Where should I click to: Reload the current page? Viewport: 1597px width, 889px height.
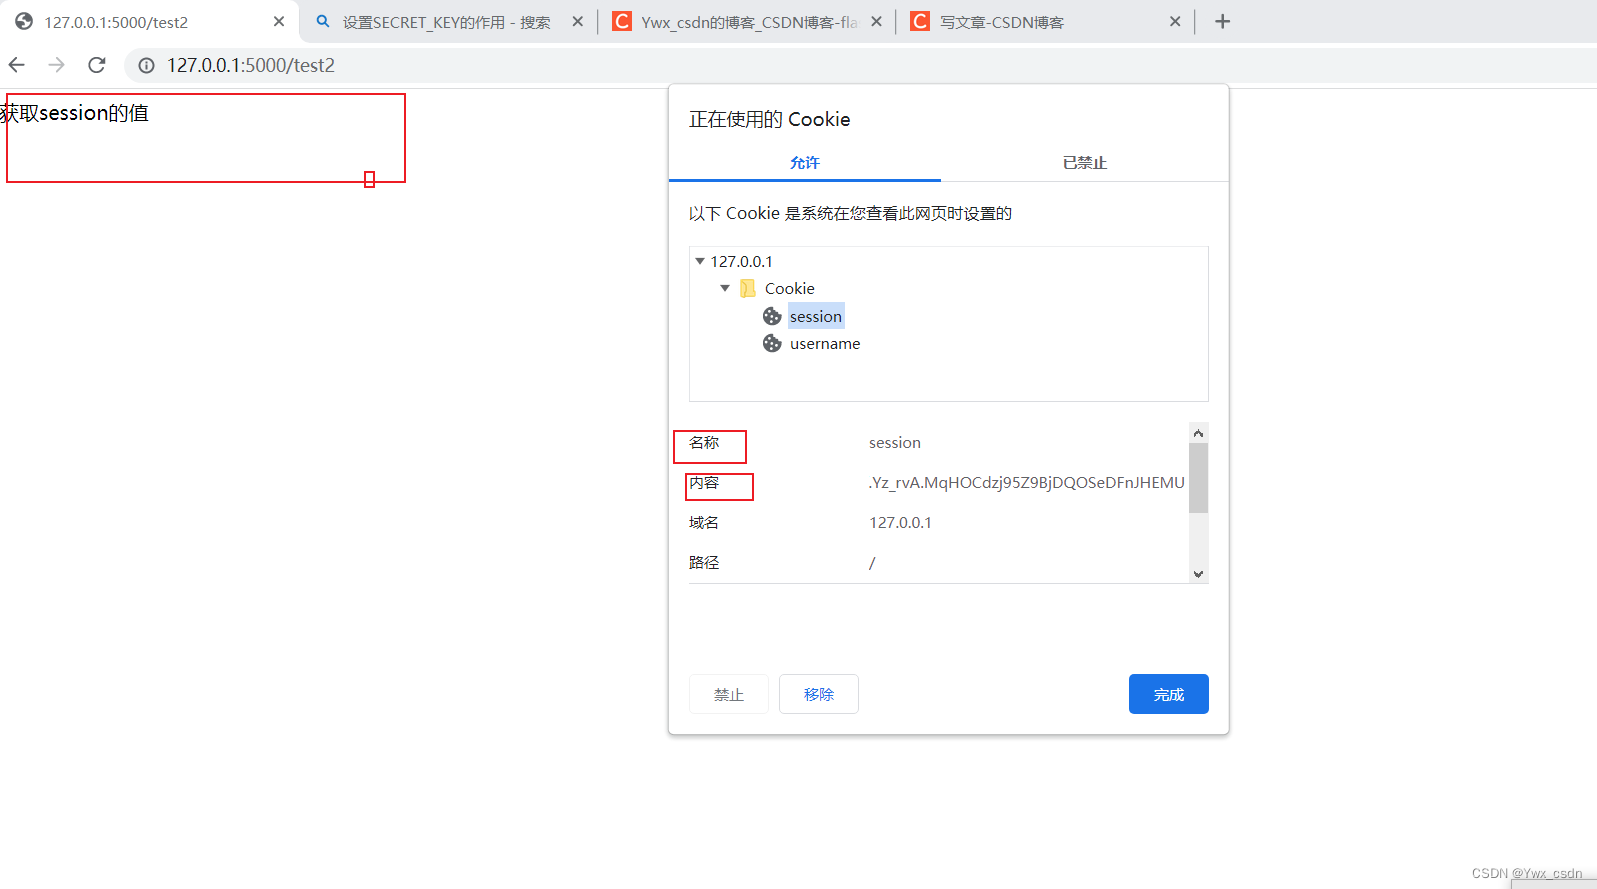(x=97, y=65)
